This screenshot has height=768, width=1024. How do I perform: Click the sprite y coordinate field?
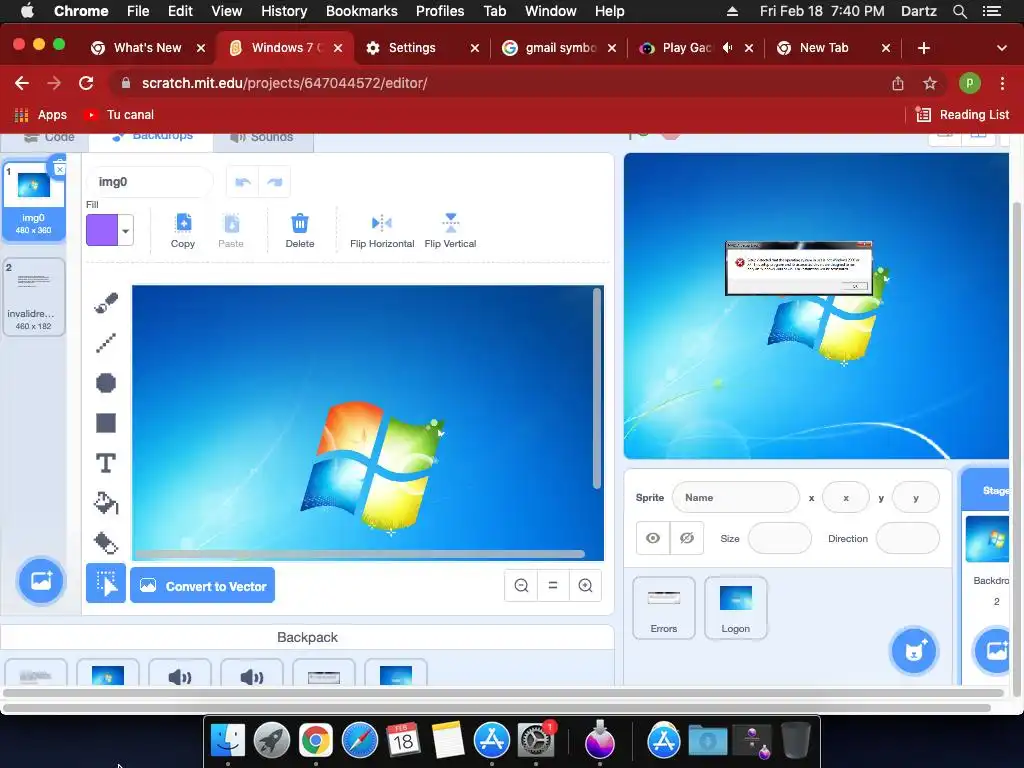click(916, 498)
